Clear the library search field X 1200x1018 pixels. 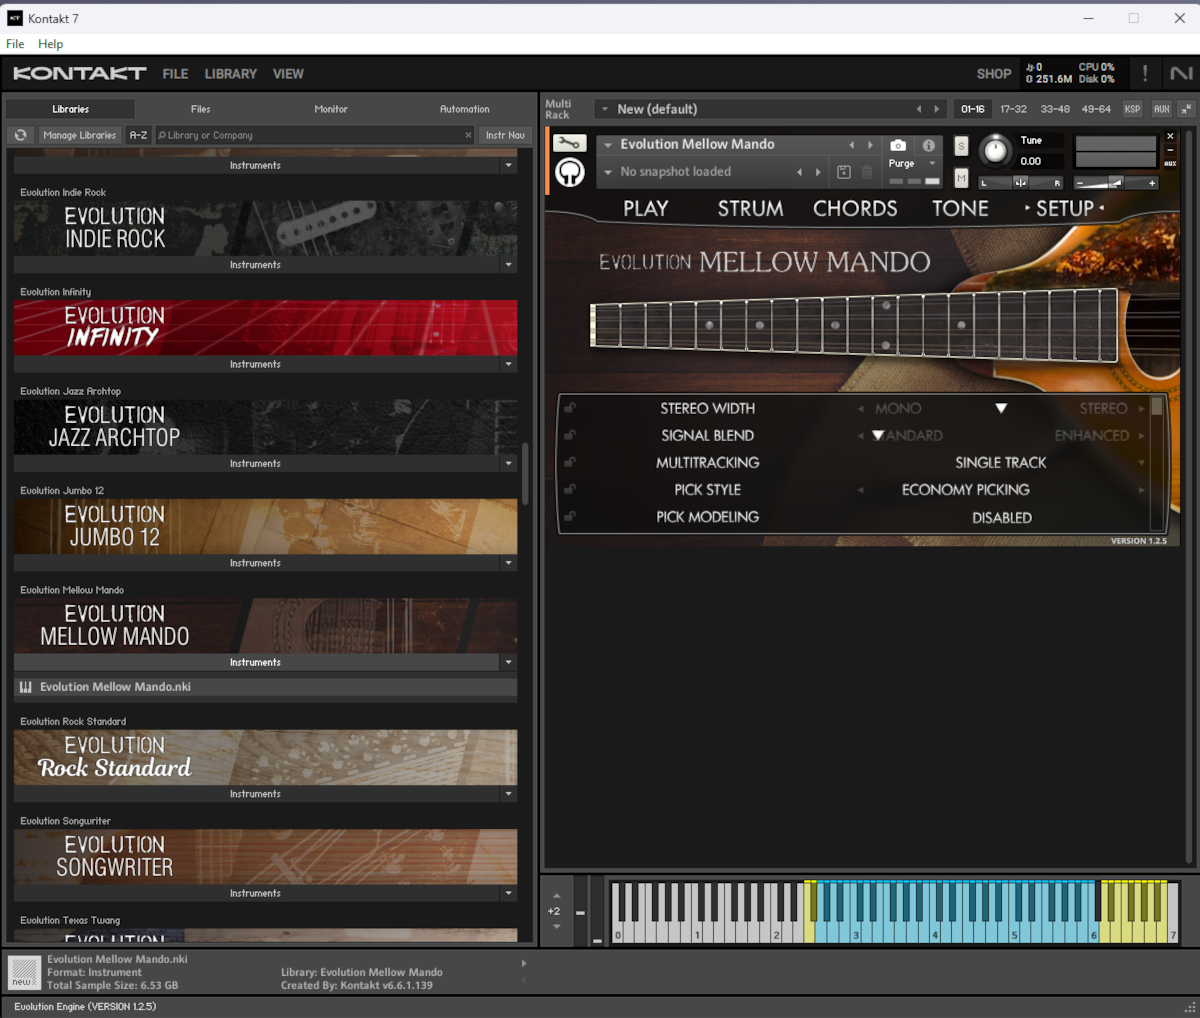(x=468, y=135)
